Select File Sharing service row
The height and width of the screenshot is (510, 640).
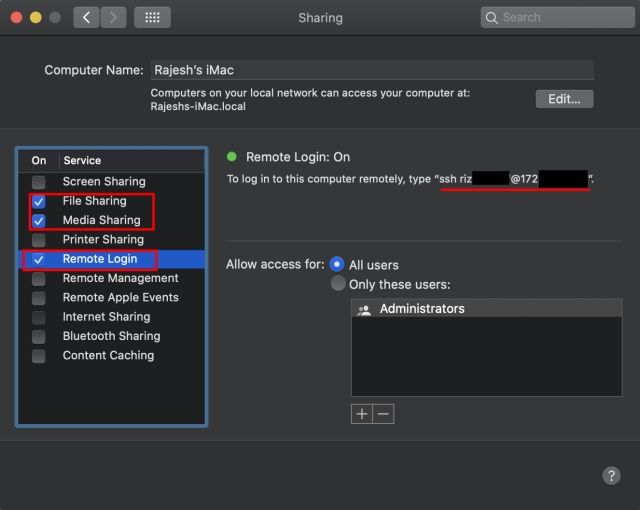pos(111,201)
